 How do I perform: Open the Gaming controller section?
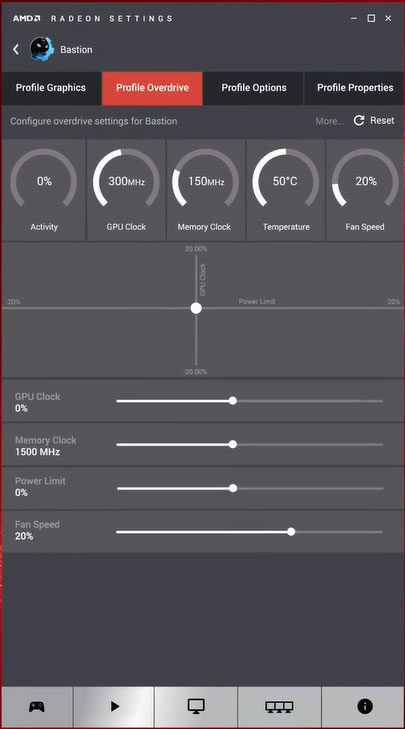37,707
